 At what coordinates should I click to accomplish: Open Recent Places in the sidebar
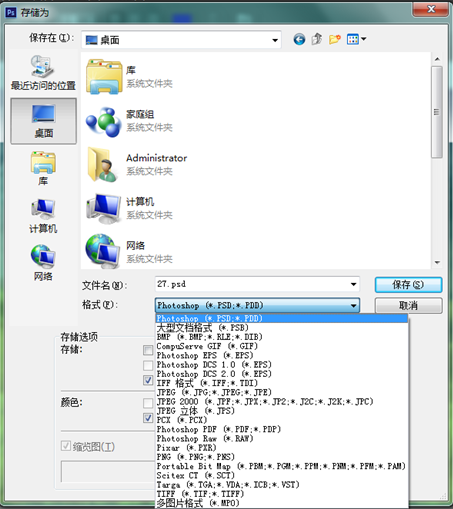(x=43, y=72)
